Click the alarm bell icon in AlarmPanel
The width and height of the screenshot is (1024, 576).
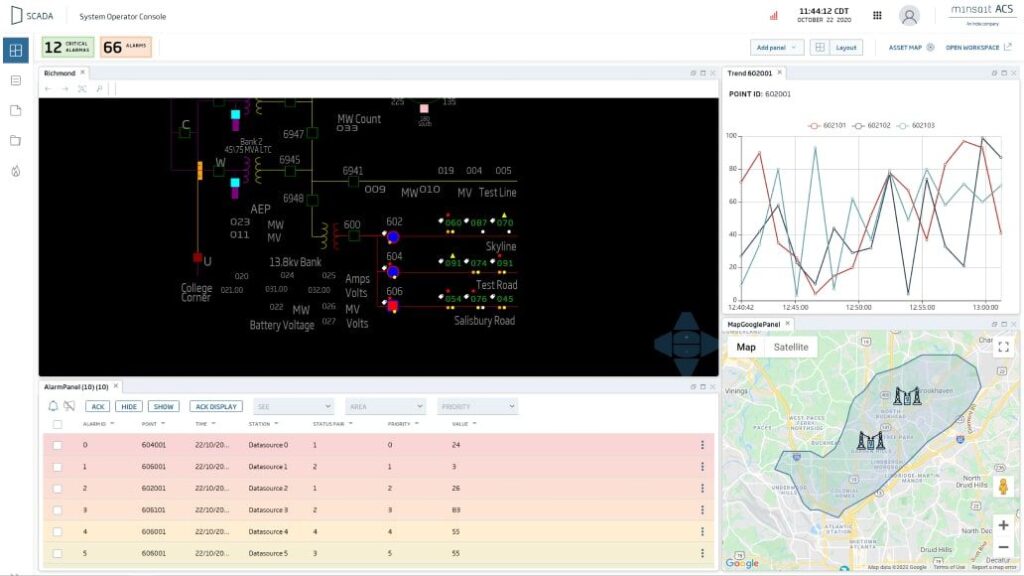click(54, 406)
